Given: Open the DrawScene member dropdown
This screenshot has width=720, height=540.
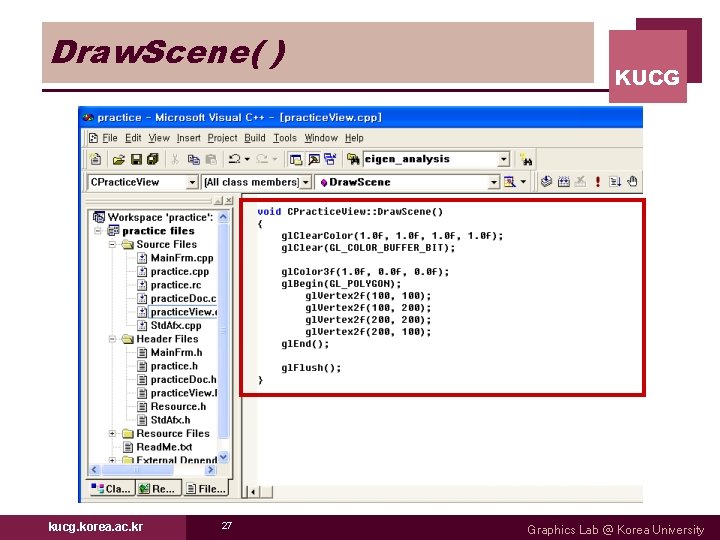Looking at the screenshot, I should (494, 182).
